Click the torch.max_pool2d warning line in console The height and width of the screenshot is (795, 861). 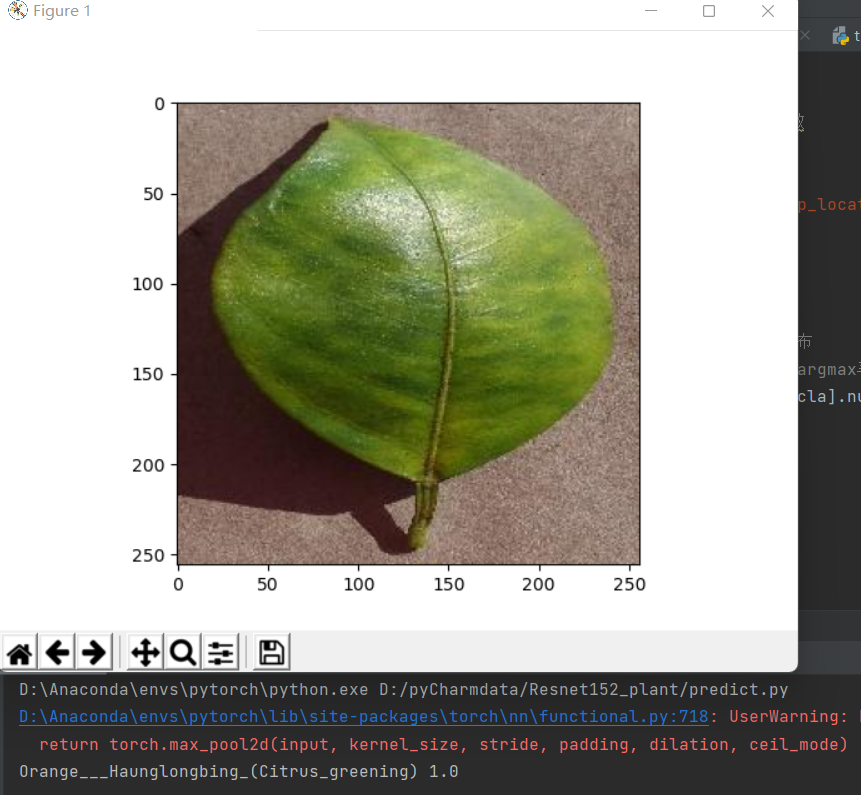(430, 744)
